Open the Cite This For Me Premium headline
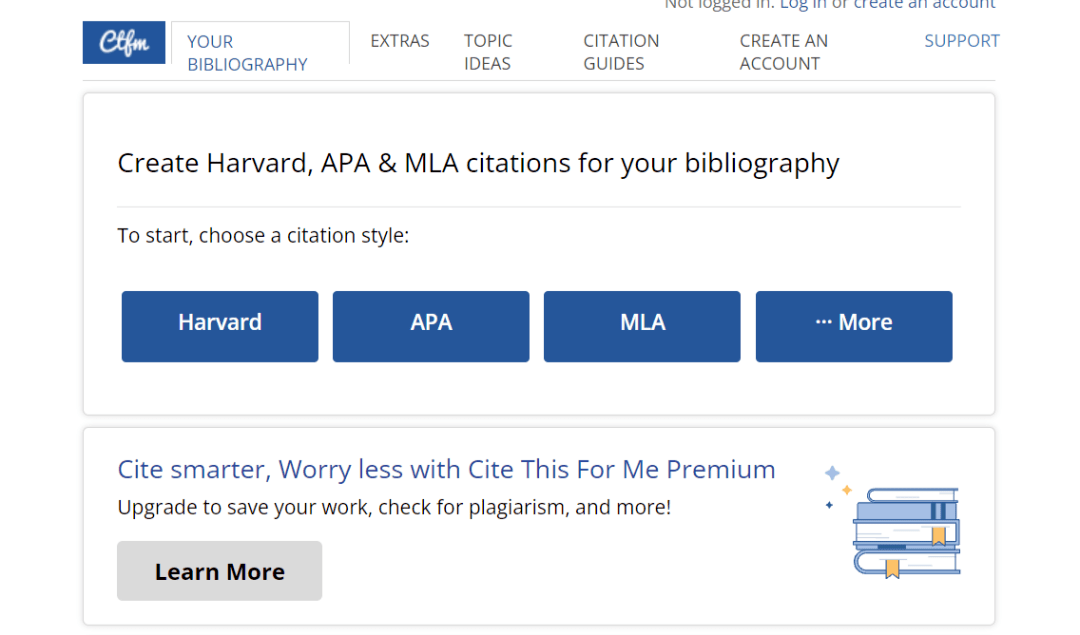Image resolution: width=1080 pixels, height=635 pixels. (x=446, y=470)
